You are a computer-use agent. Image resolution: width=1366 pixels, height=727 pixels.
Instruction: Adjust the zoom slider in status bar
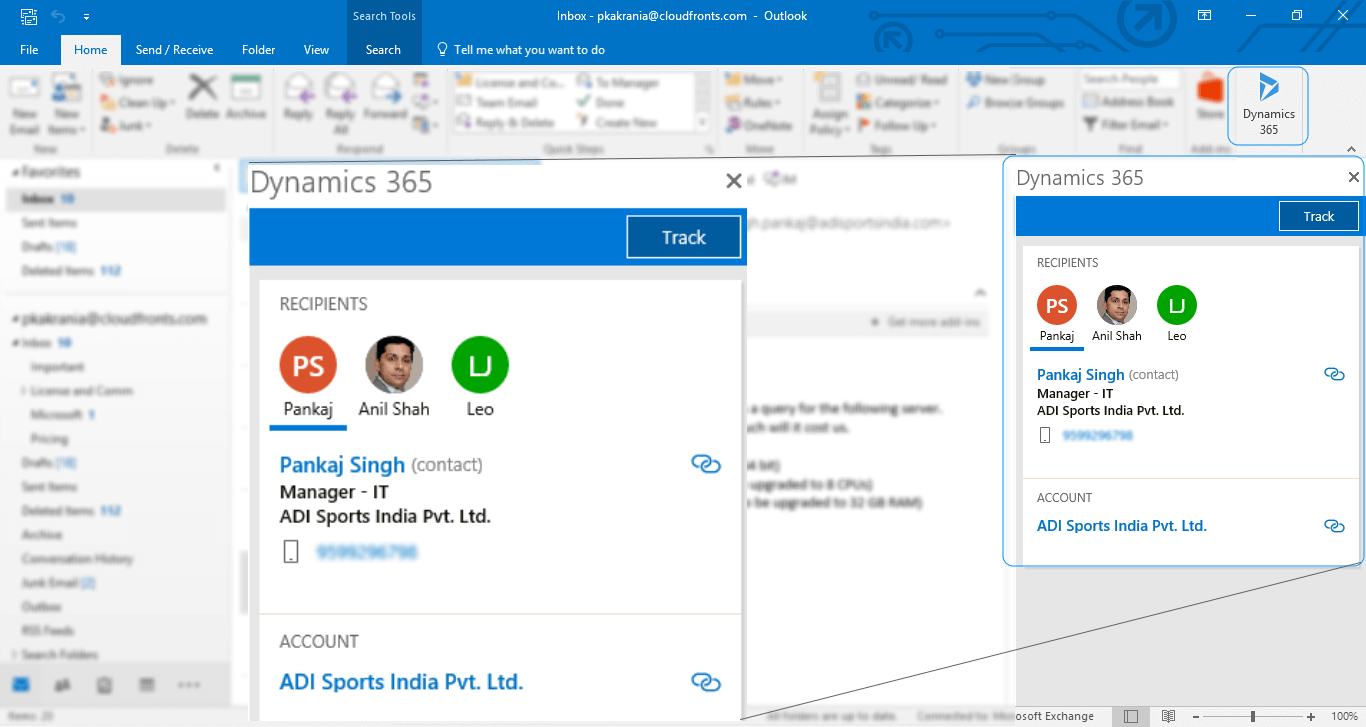[1254, 716]
